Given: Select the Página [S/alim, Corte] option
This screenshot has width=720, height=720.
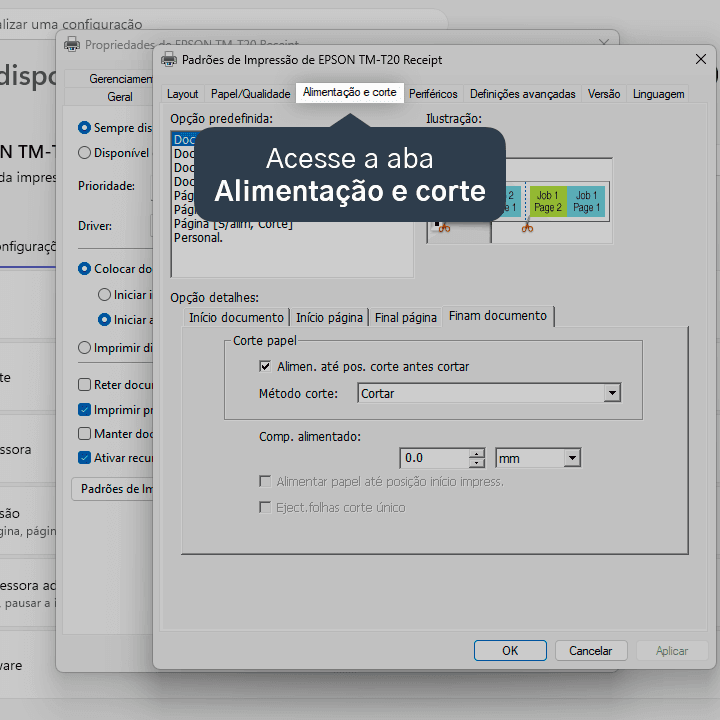Looking at the screenshot, I should tap(233, 224).
